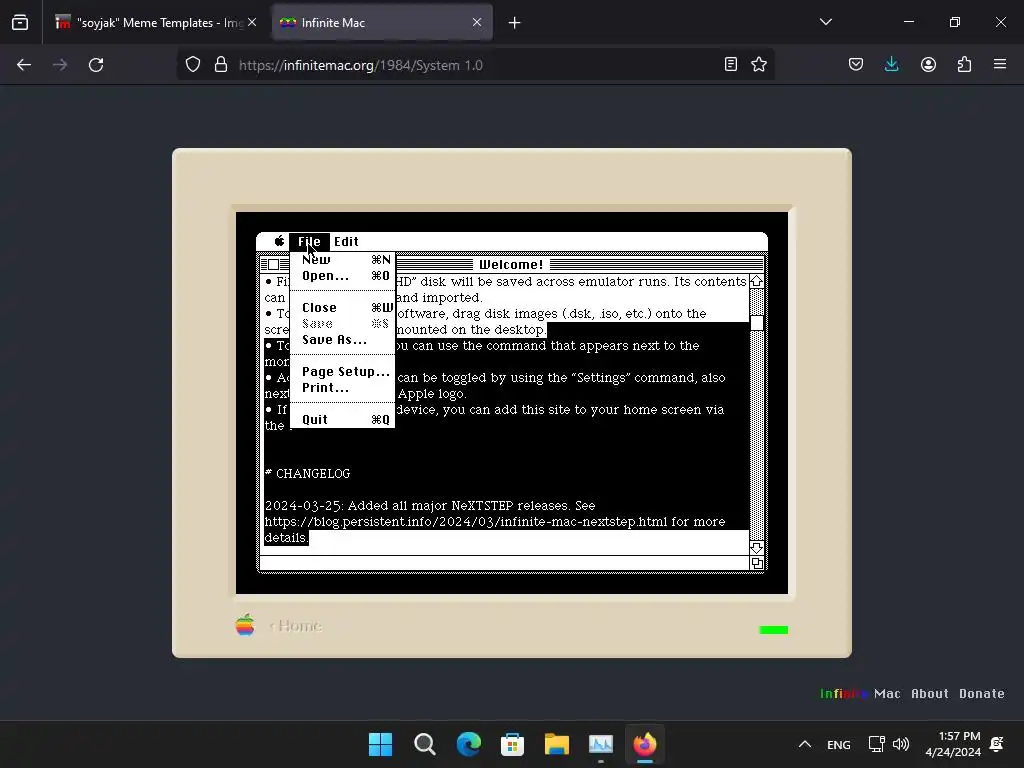Viewport: 1024px width, 768px height.
Task: Open the Firefox downloads panel
Action: click(x=891, y=65)
